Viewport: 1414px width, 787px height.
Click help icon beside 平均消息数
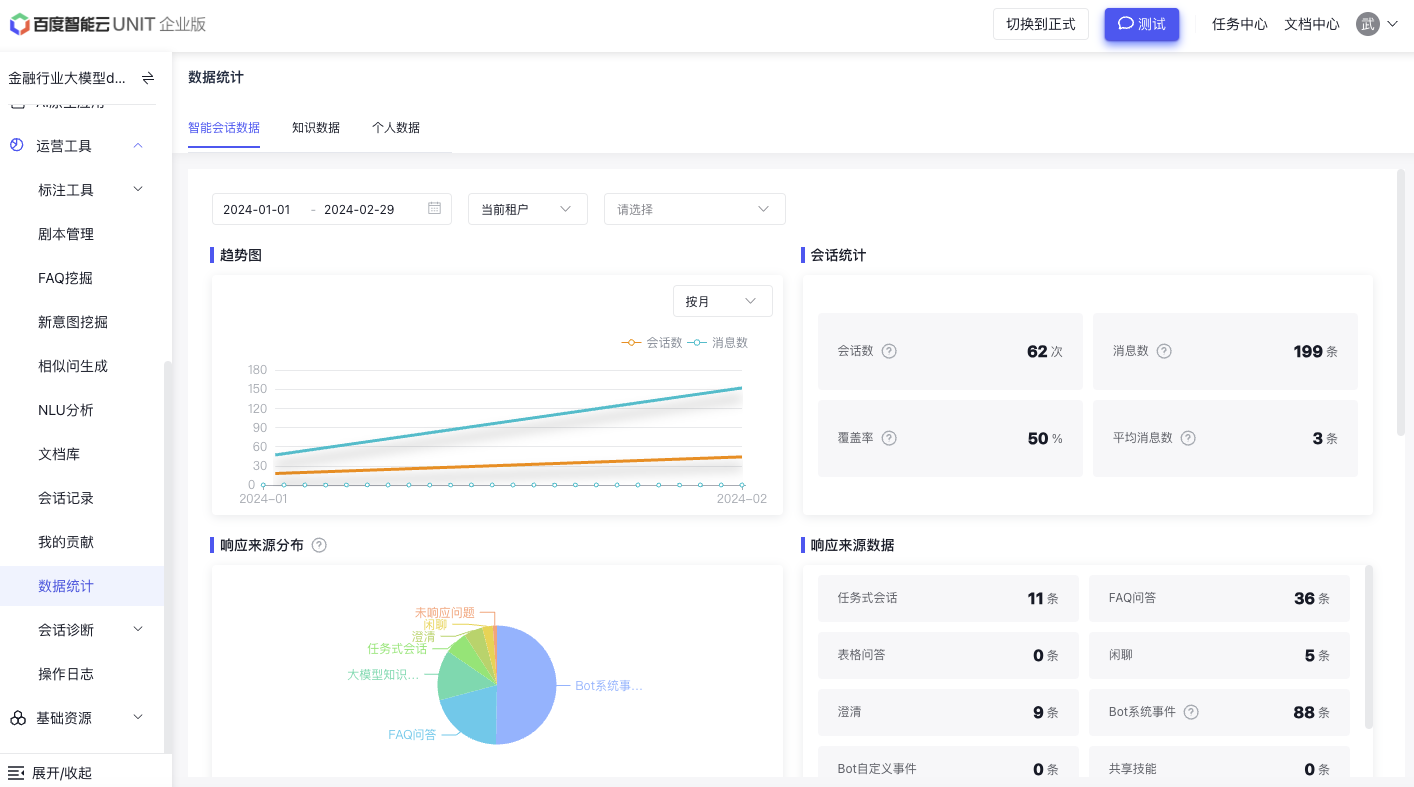pyautogui.click(x=1188, y=438)
